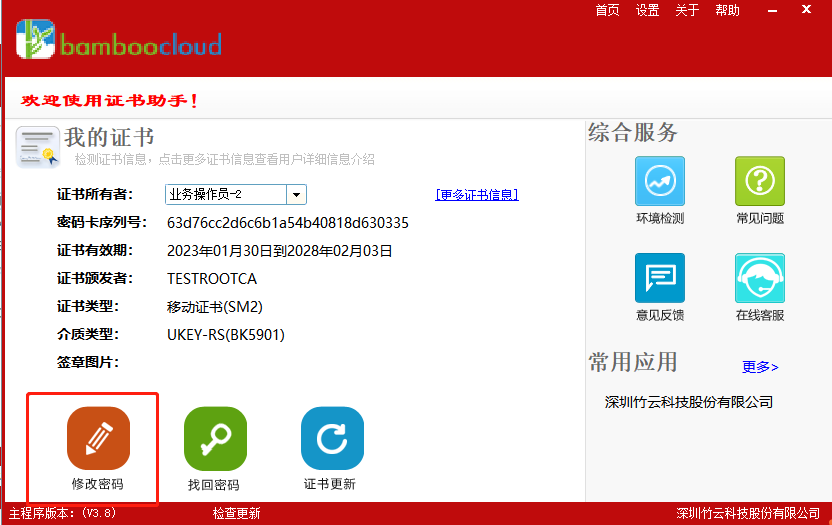The width and height of the screenshot is (832, 525).
Task: Open the 设置 menu
Action: pos(648,10)
